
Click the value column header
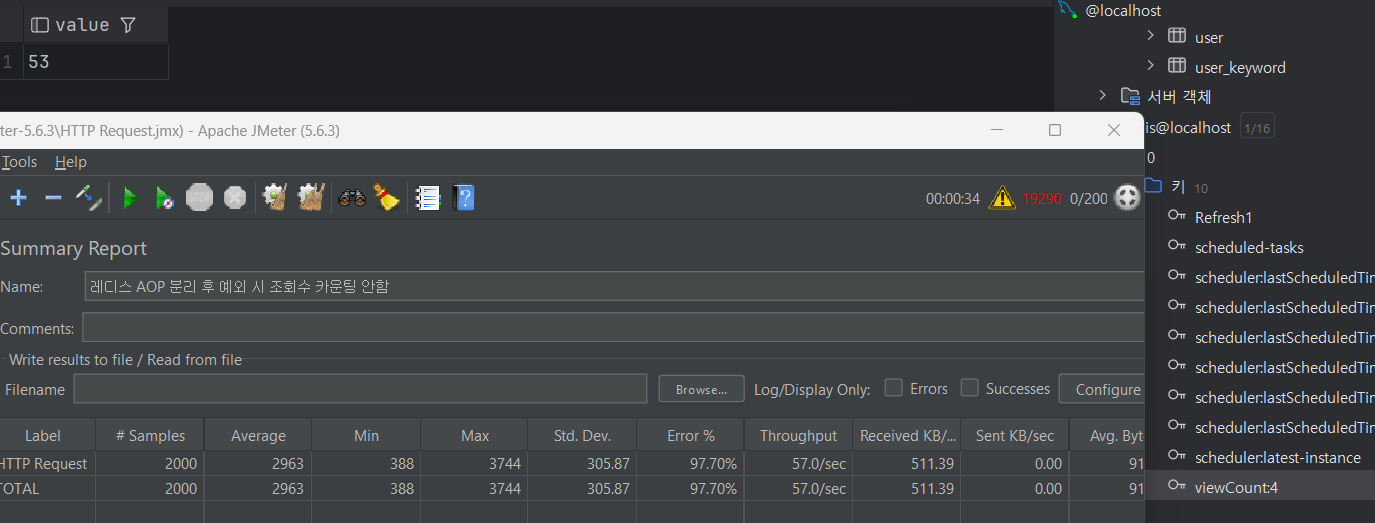pyautogui.click(x=97, y=25)
